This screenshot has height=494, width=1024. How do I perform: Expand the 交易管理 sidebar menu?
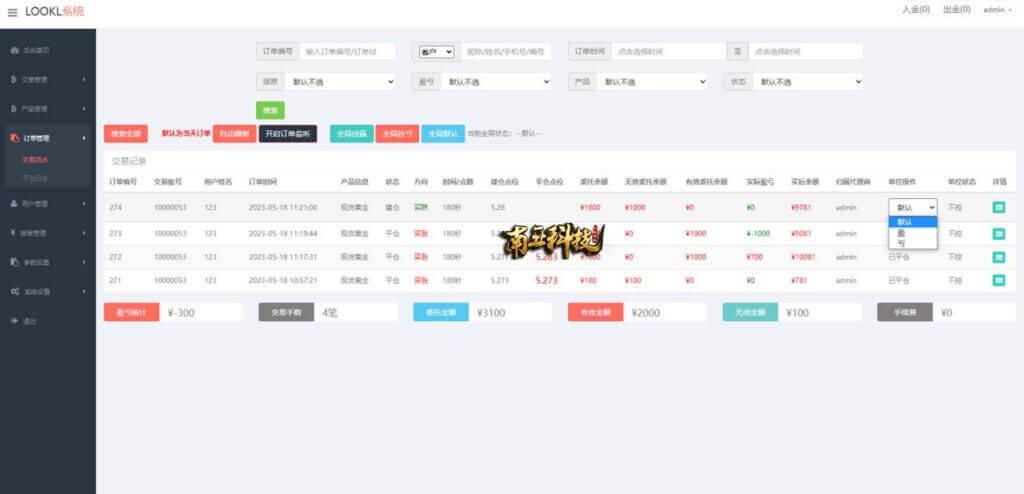(48, 79)
